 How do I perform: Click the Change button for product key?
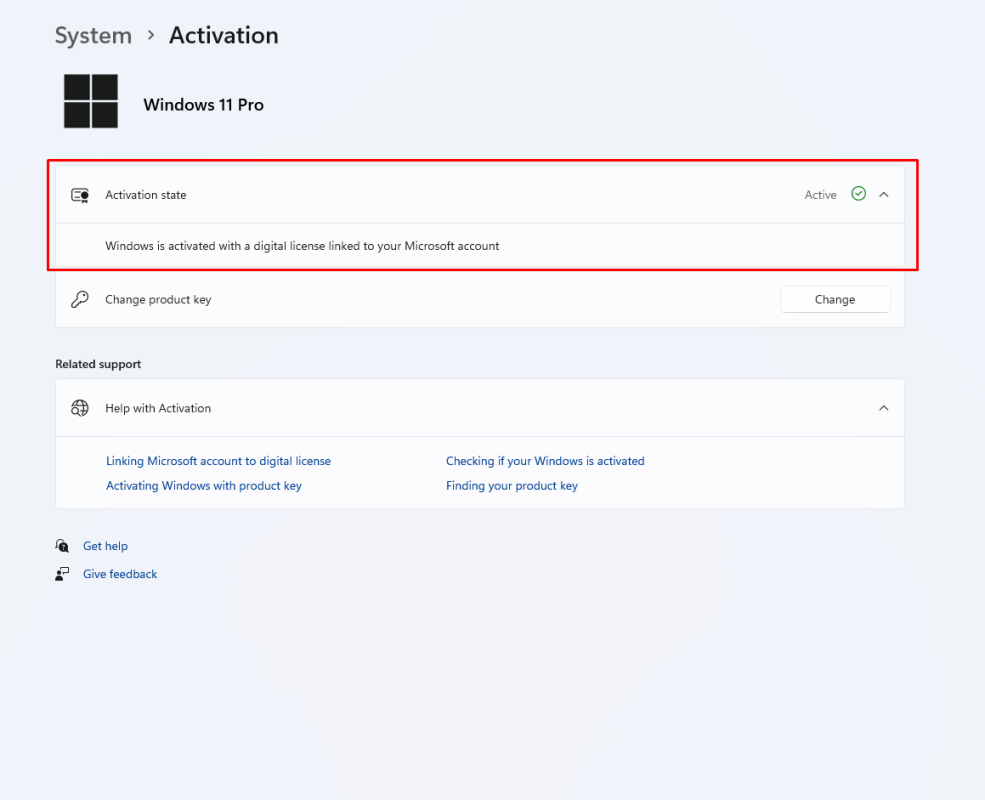coord(835,300)
